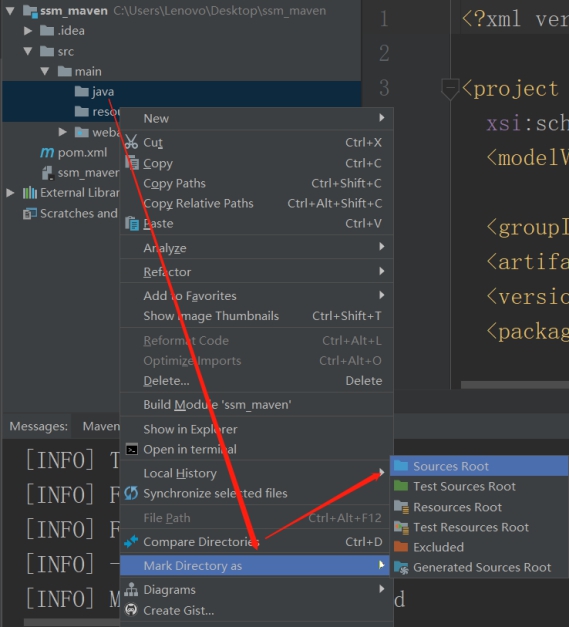Click the Synchronize selected files icon

[x=131, y=493]
